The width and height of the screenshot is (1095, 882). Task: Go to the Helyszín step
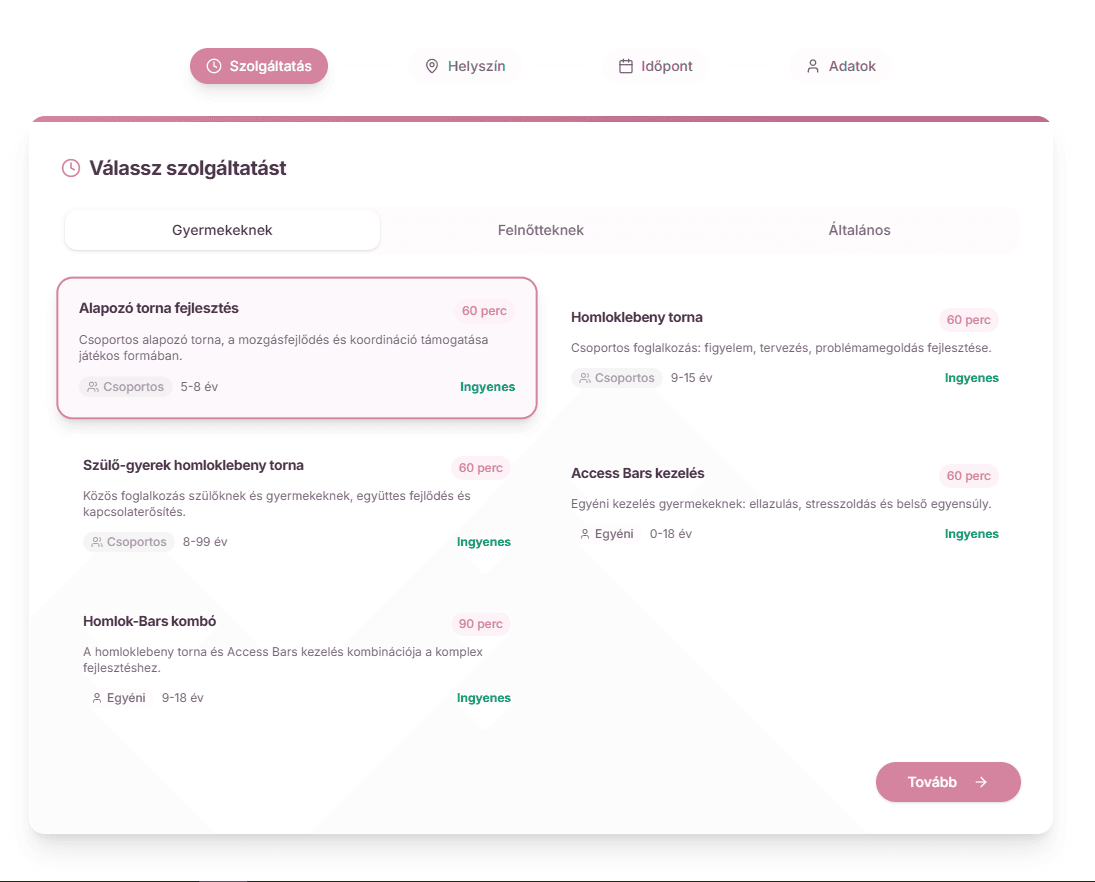[465, 66]
